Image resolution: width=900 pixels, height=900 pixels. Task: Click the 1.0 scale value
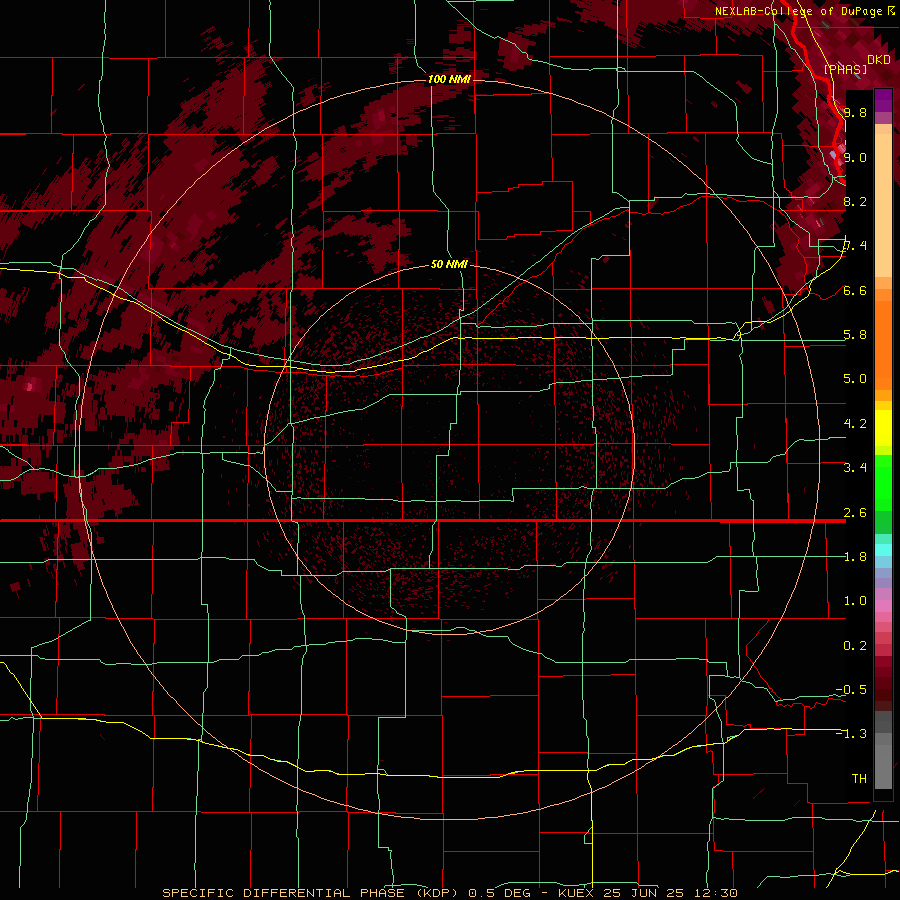[x=855, y=601]
